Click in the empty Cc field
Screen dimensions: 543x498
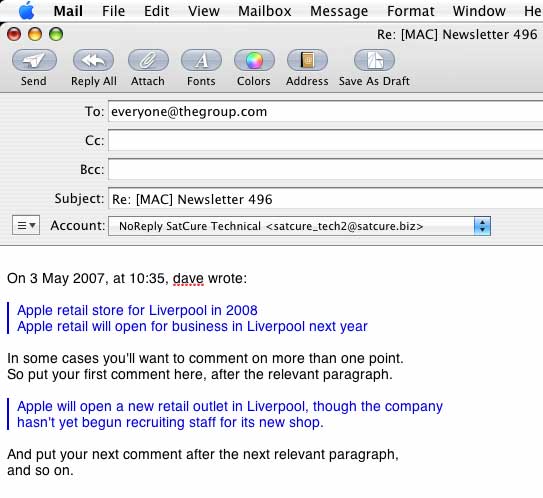[x=326, y=141]
